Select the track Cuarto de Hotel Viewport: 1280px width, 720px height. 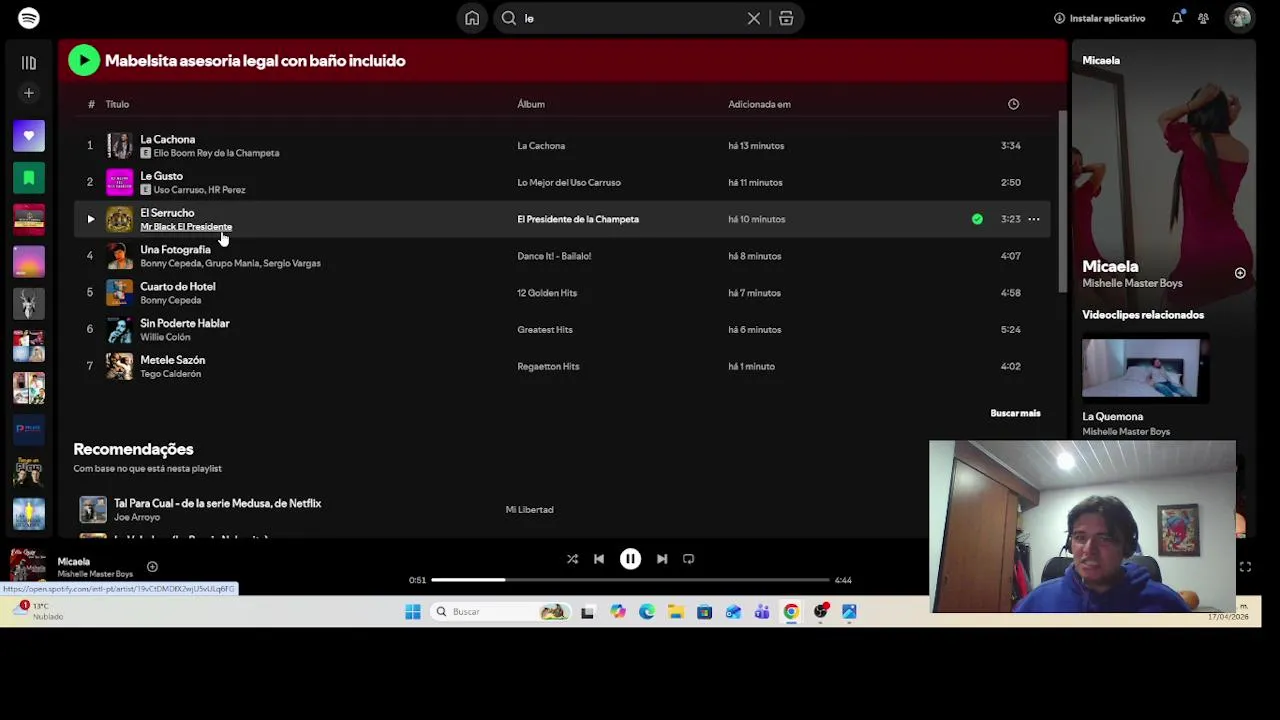coord(177,286)
